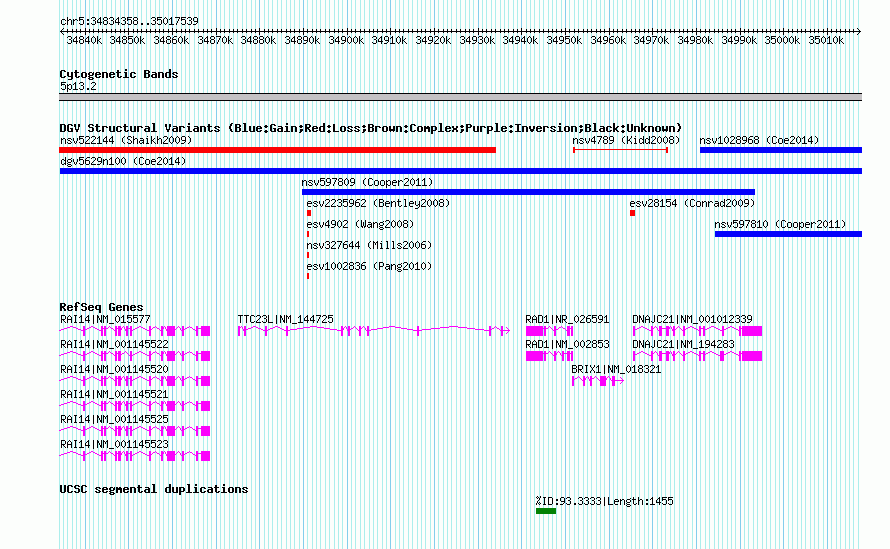Select esv1002836 (Pang2010) label

[370, 266]
